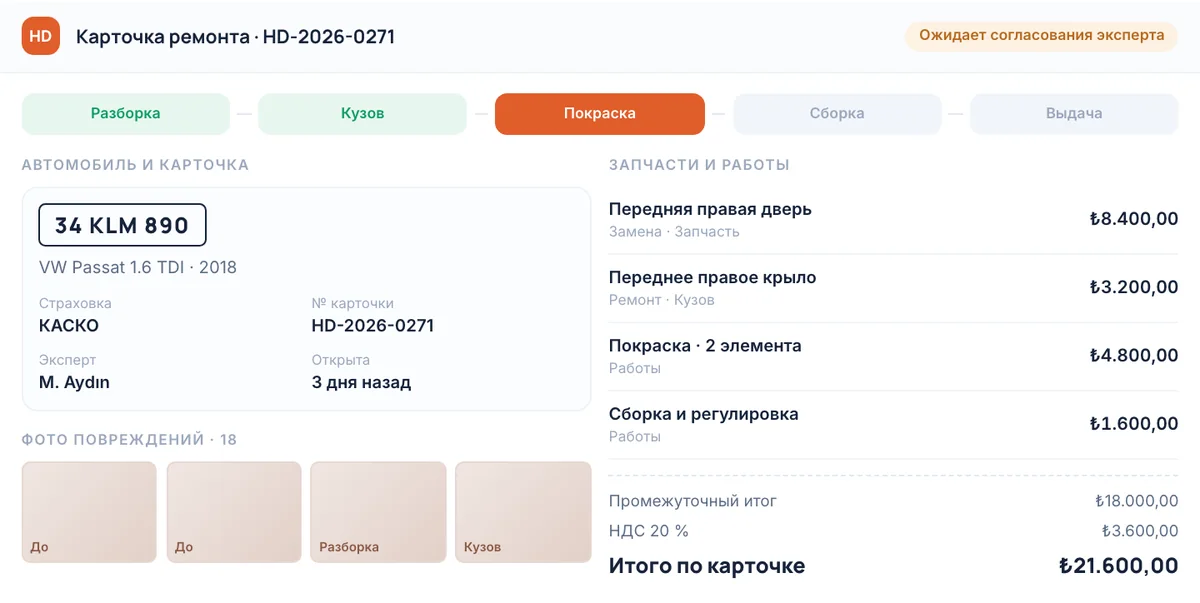Click the Итого по карточке total amount
Viewport: 1200px width, 603px height.
click(1118, 566)
